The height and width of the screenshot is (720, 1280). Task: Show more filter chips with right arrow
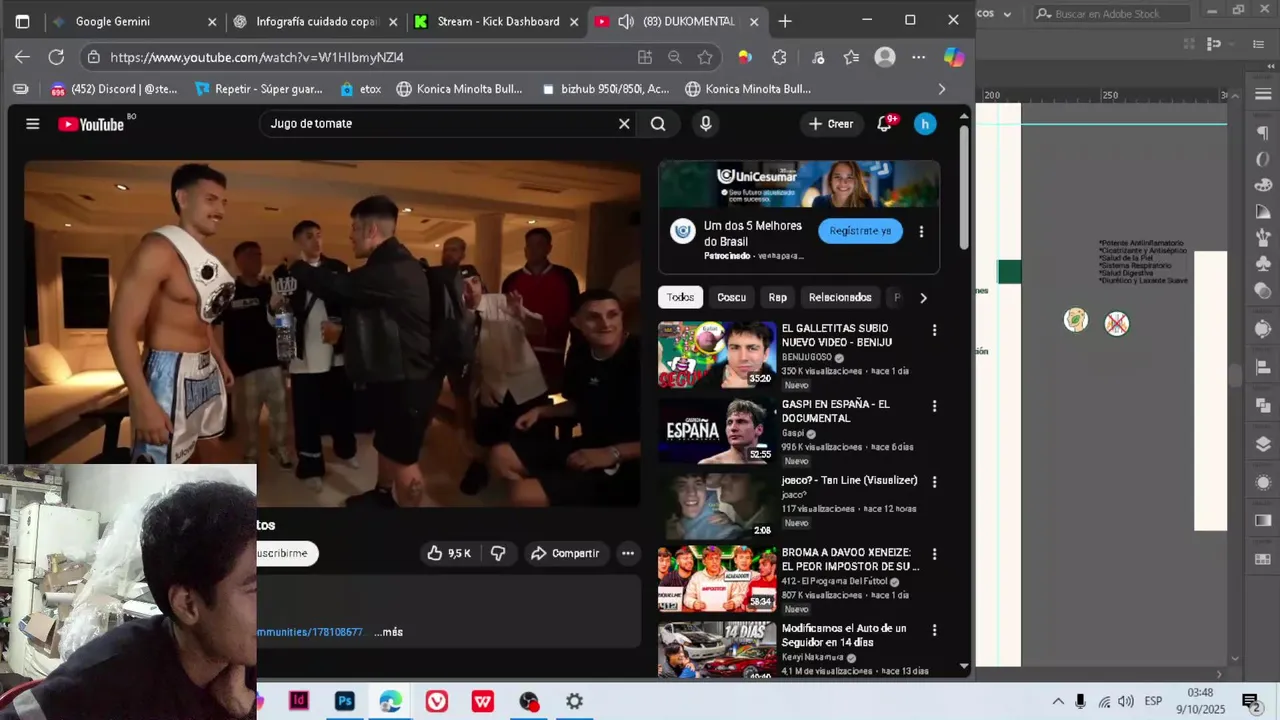(x=923, y=298)
